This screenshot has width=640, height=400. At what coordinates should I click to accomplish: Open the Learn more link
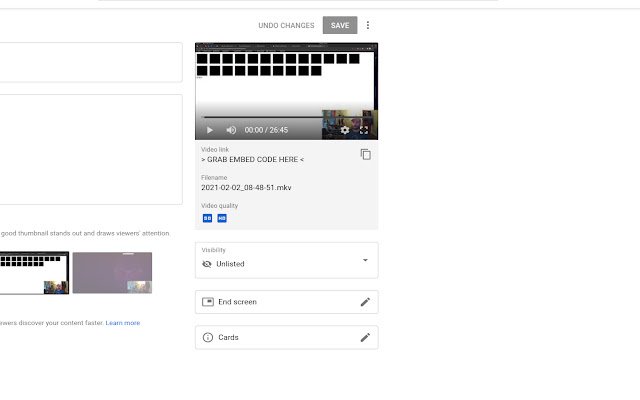(123, 323)
